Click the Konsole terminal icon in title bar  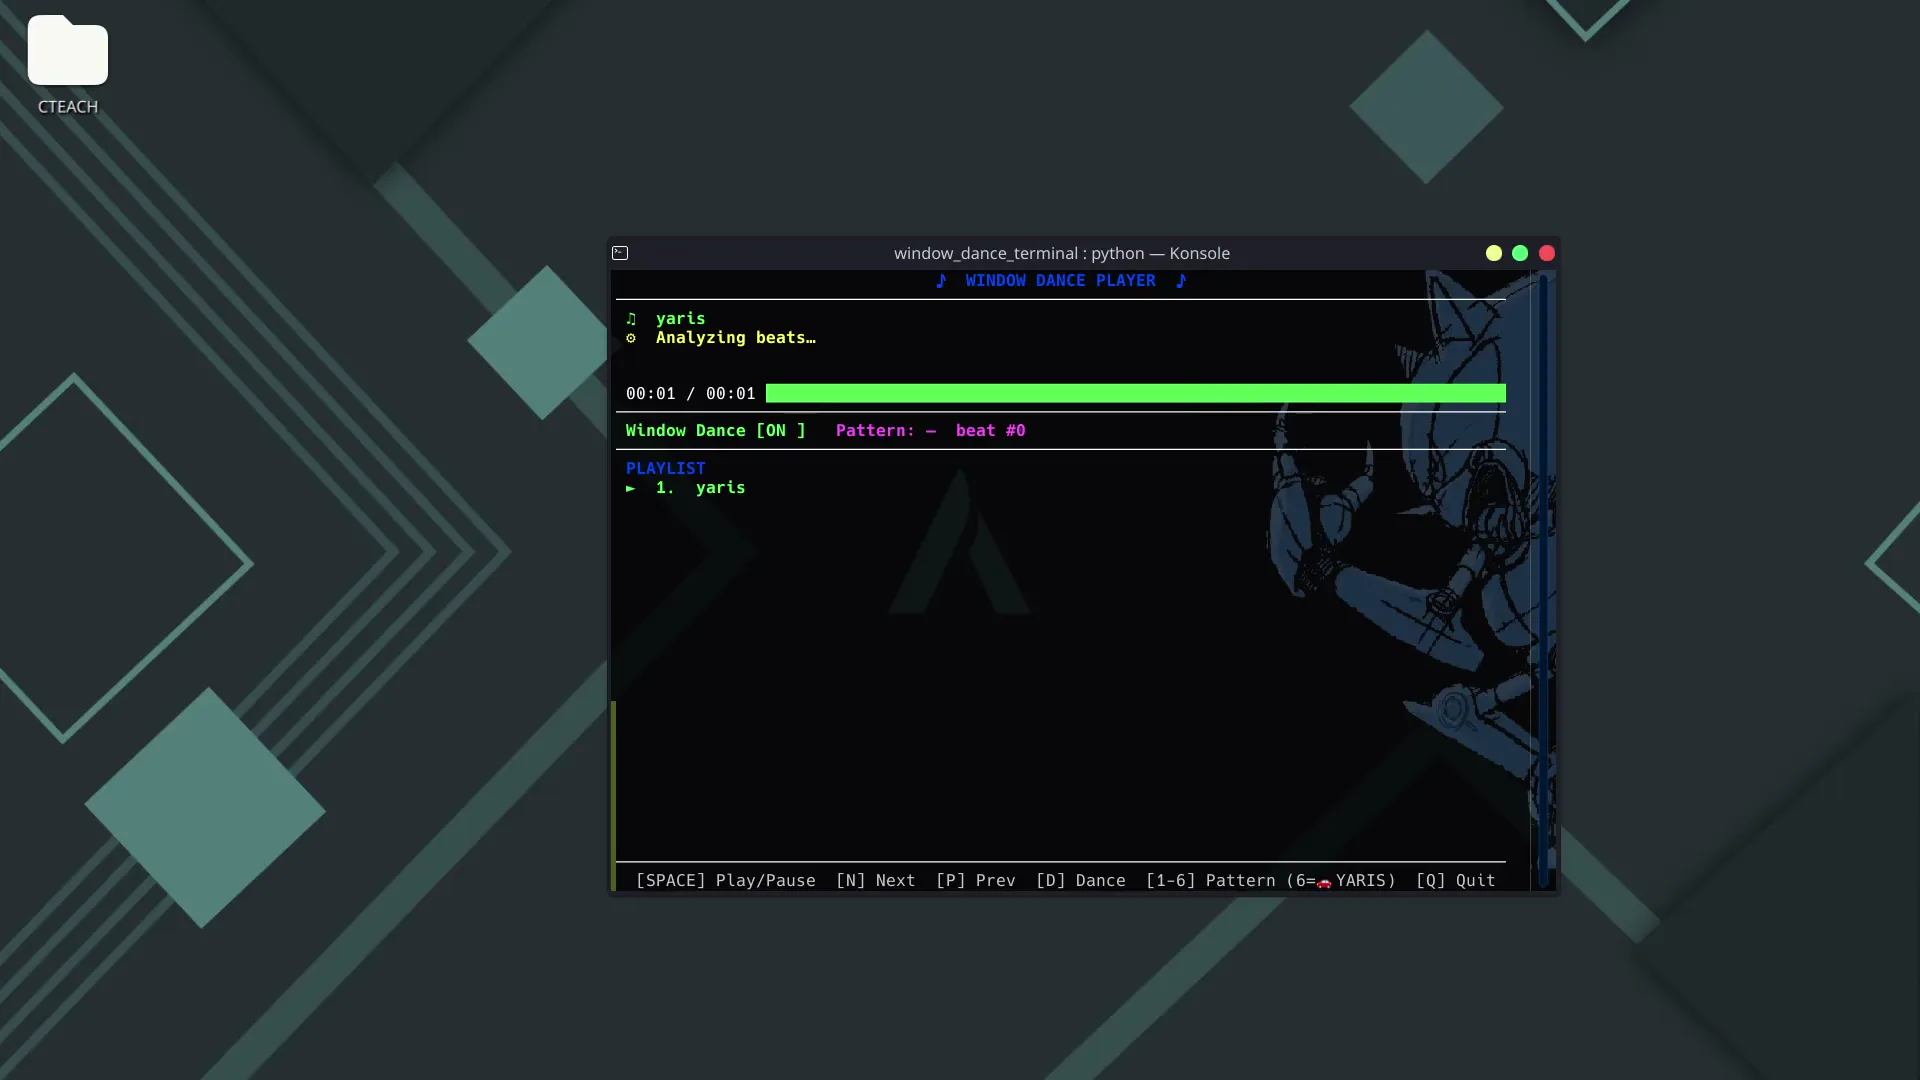click(x=620, y=253)
